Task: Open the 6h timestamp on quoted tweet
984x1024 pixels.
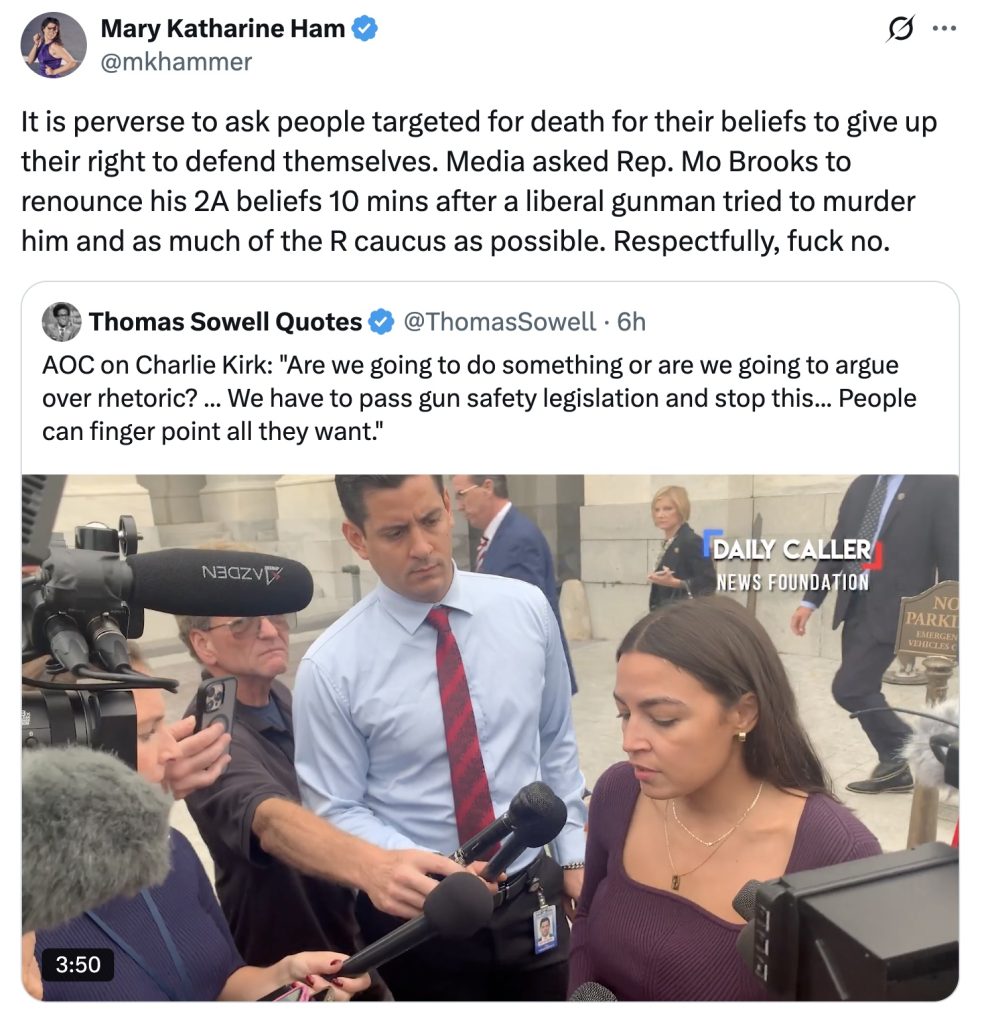Action: click(631, 322)
